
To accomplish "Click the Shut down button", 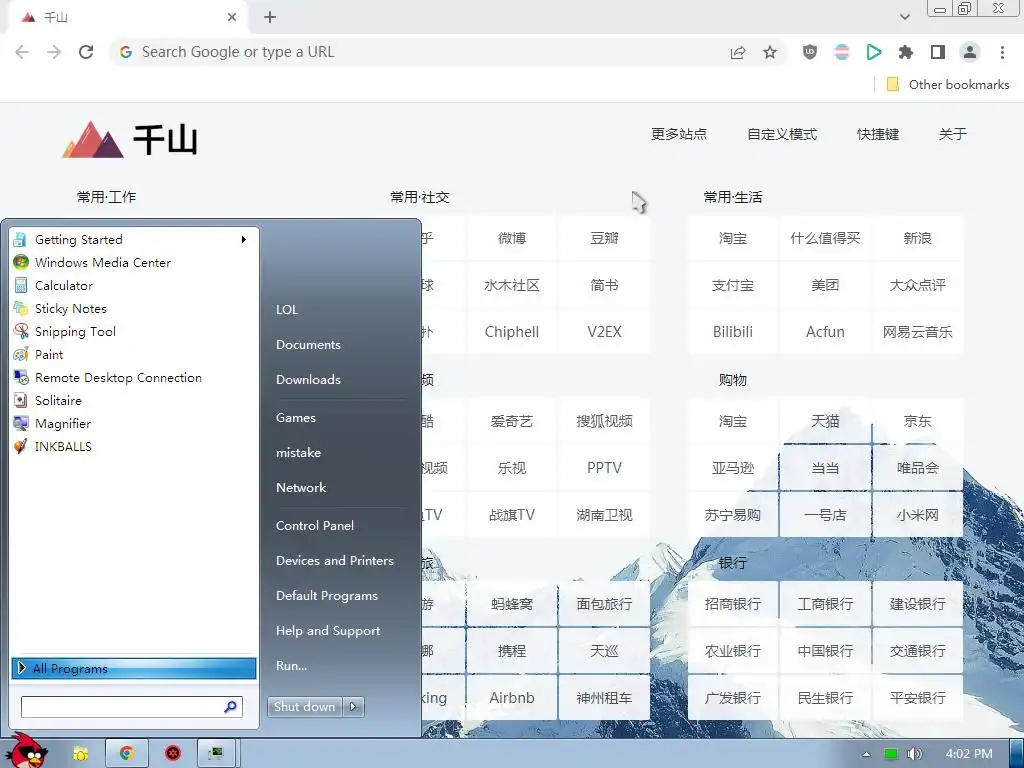I will tap(304, 707).
